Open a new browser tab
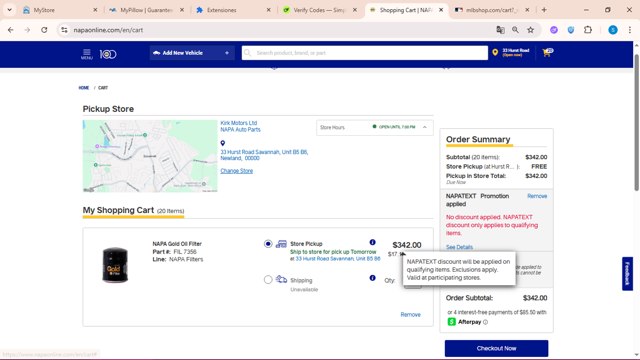The image size is (640, 360). click(544, 10)
